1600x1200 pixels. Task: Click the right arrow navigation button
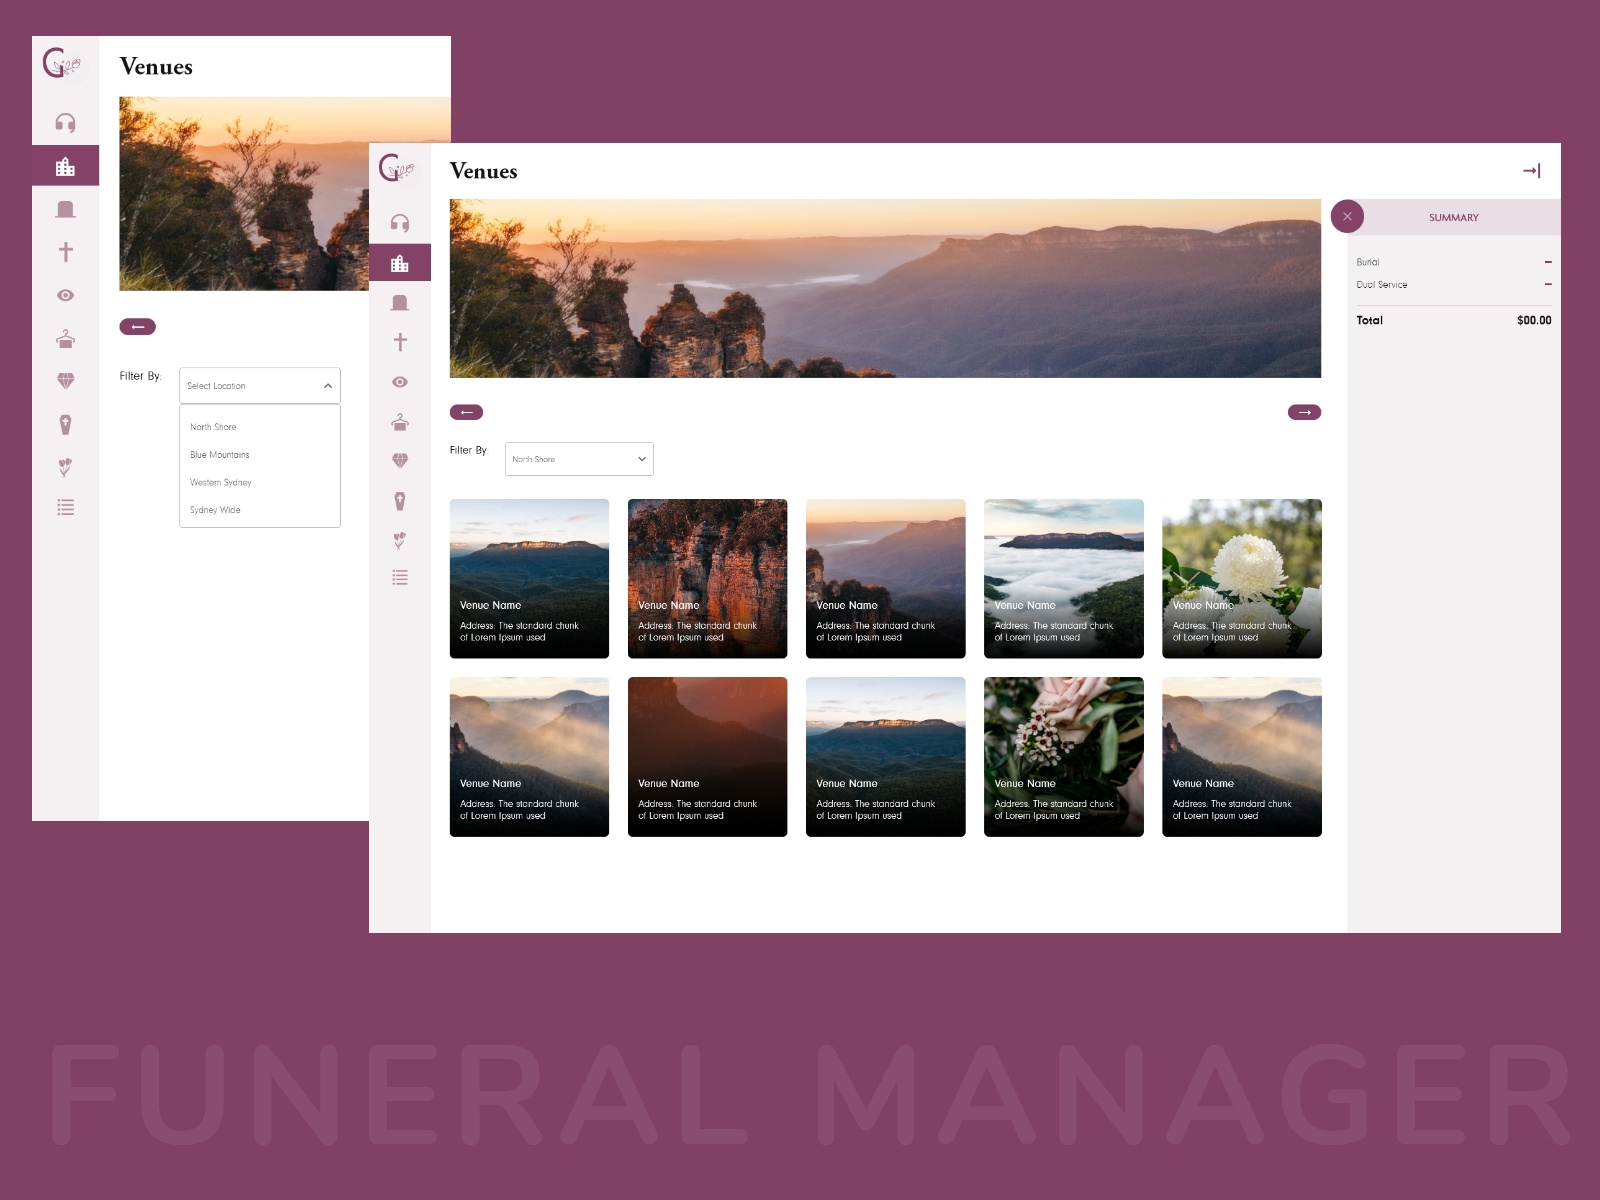coord(1304,411)
